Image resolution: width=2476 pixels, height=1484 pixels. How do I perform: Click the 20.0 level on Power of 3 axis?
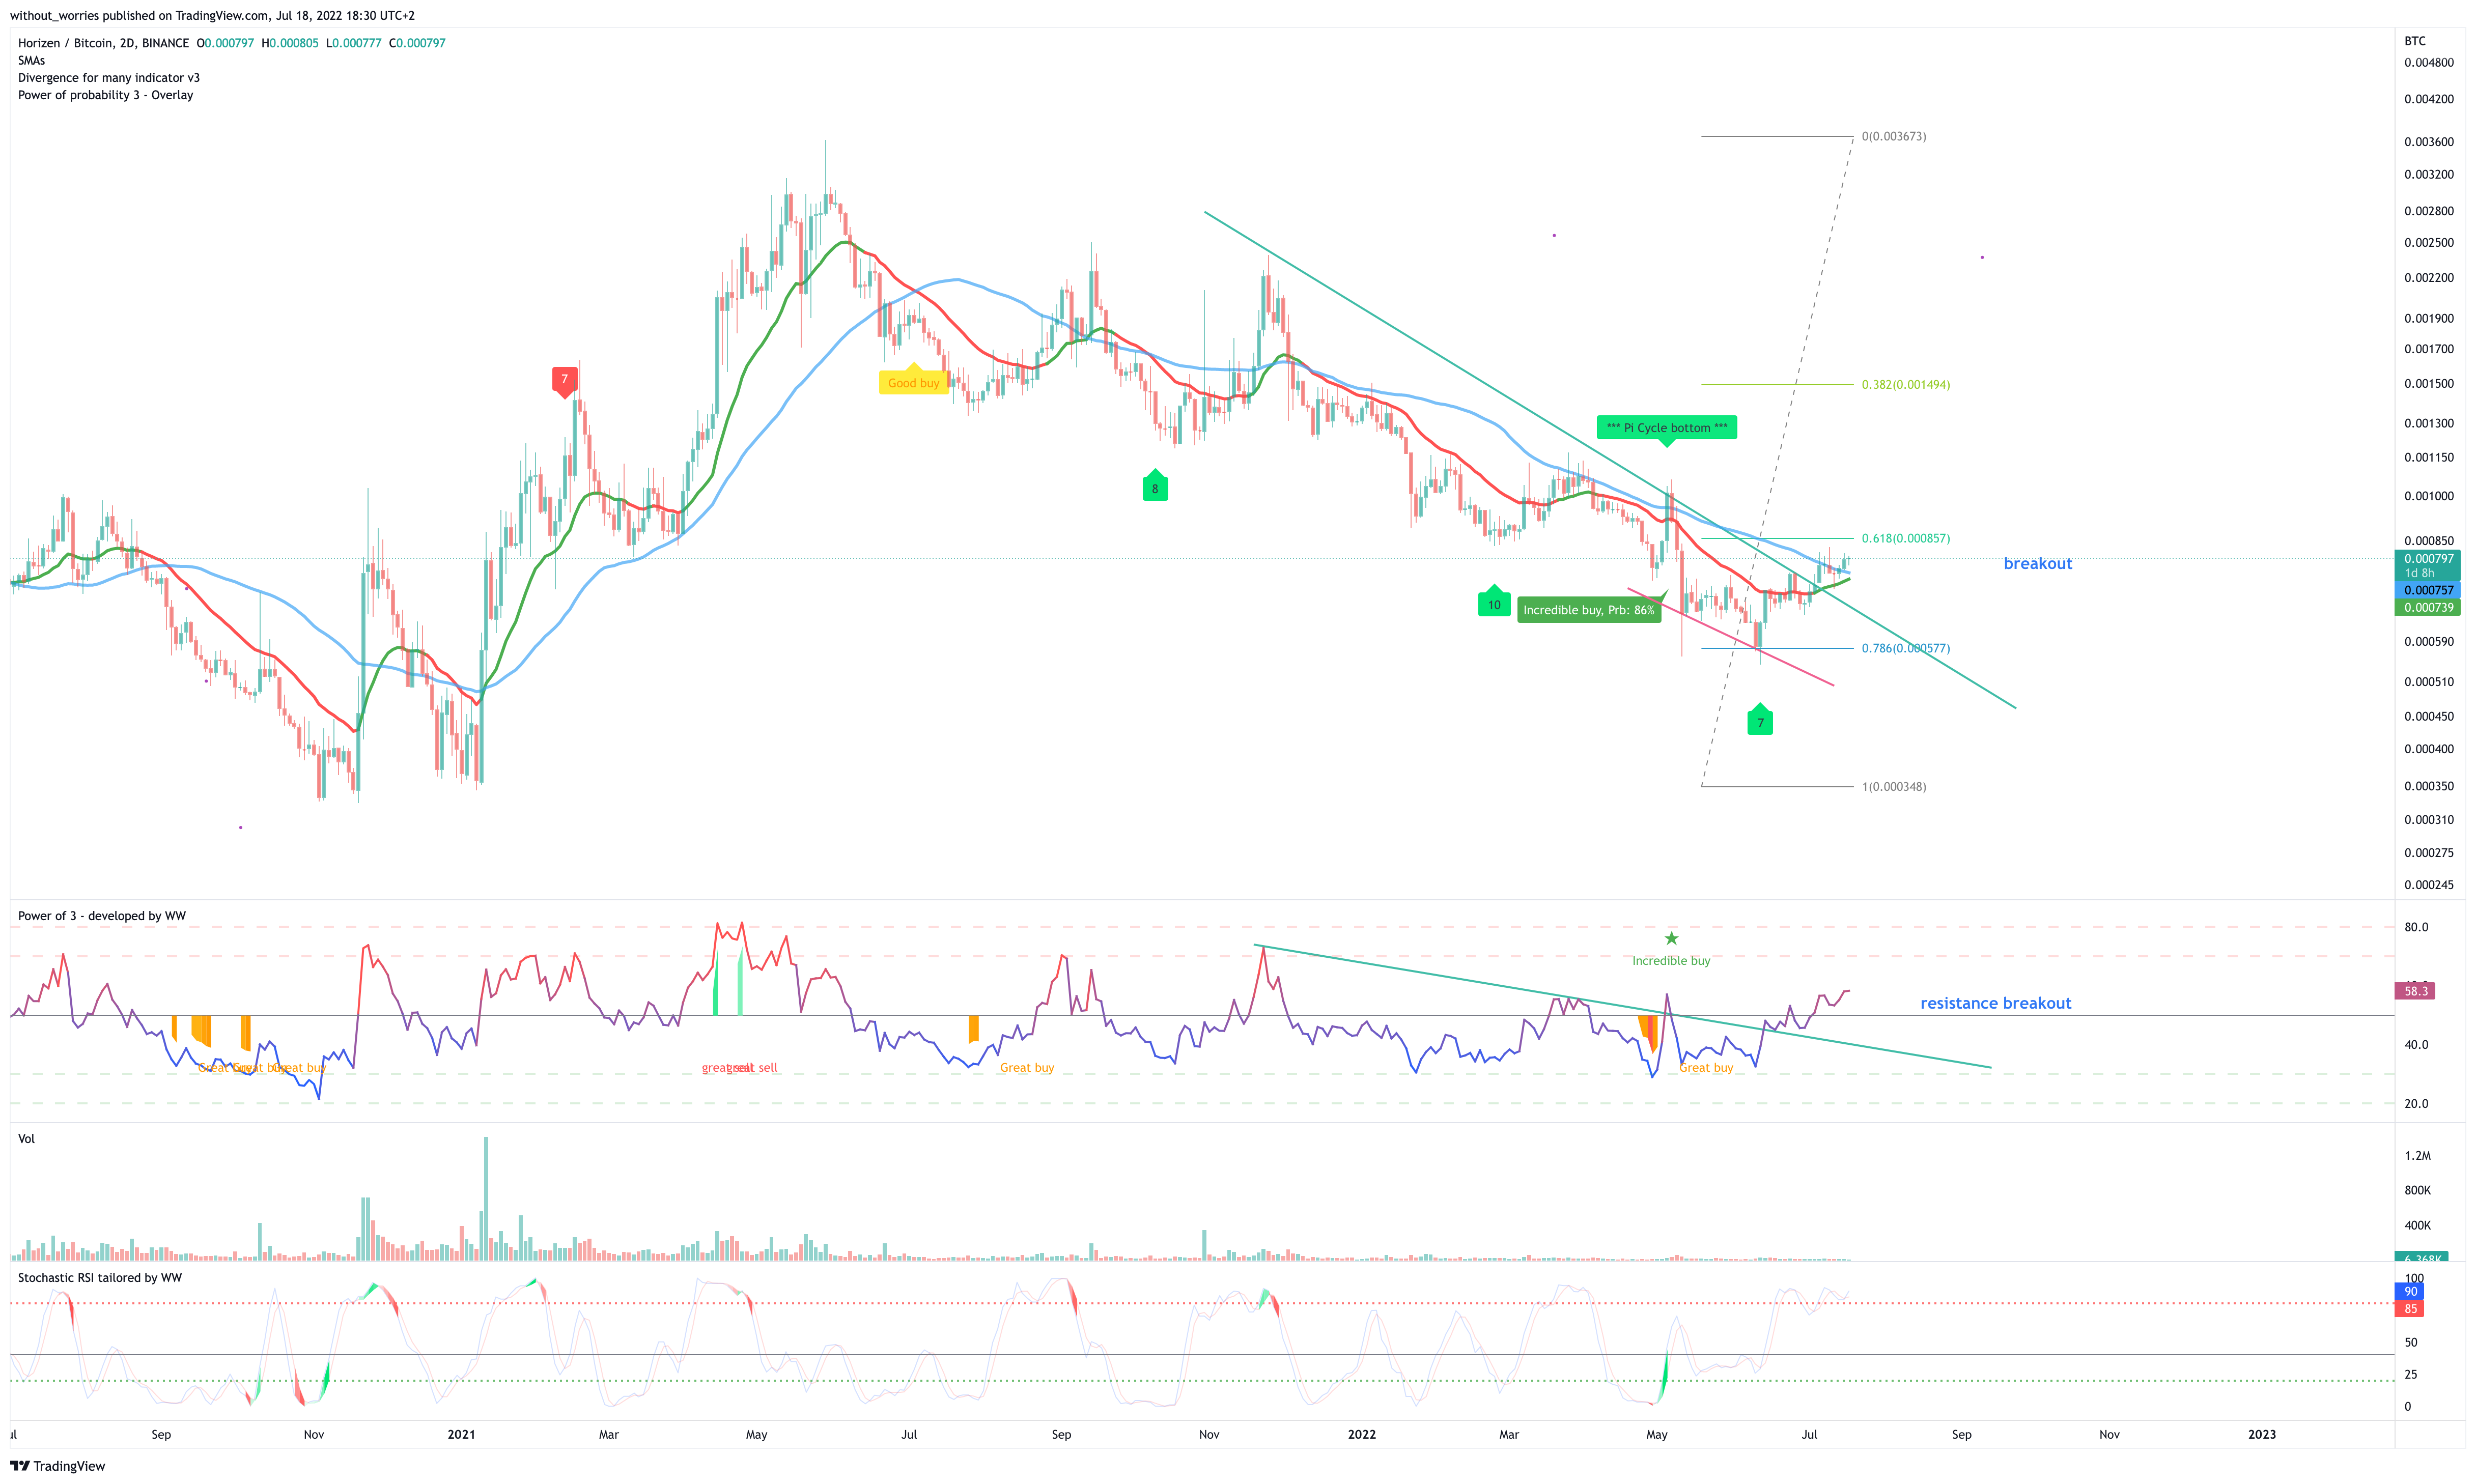(2416, 1104)
